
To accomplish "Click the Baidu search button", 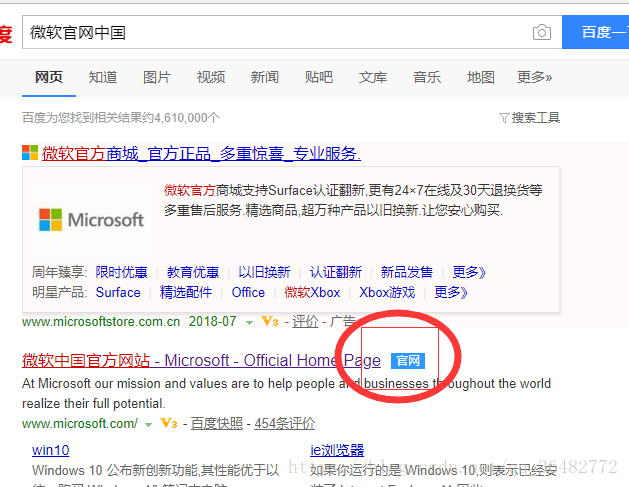I will 596,32.
